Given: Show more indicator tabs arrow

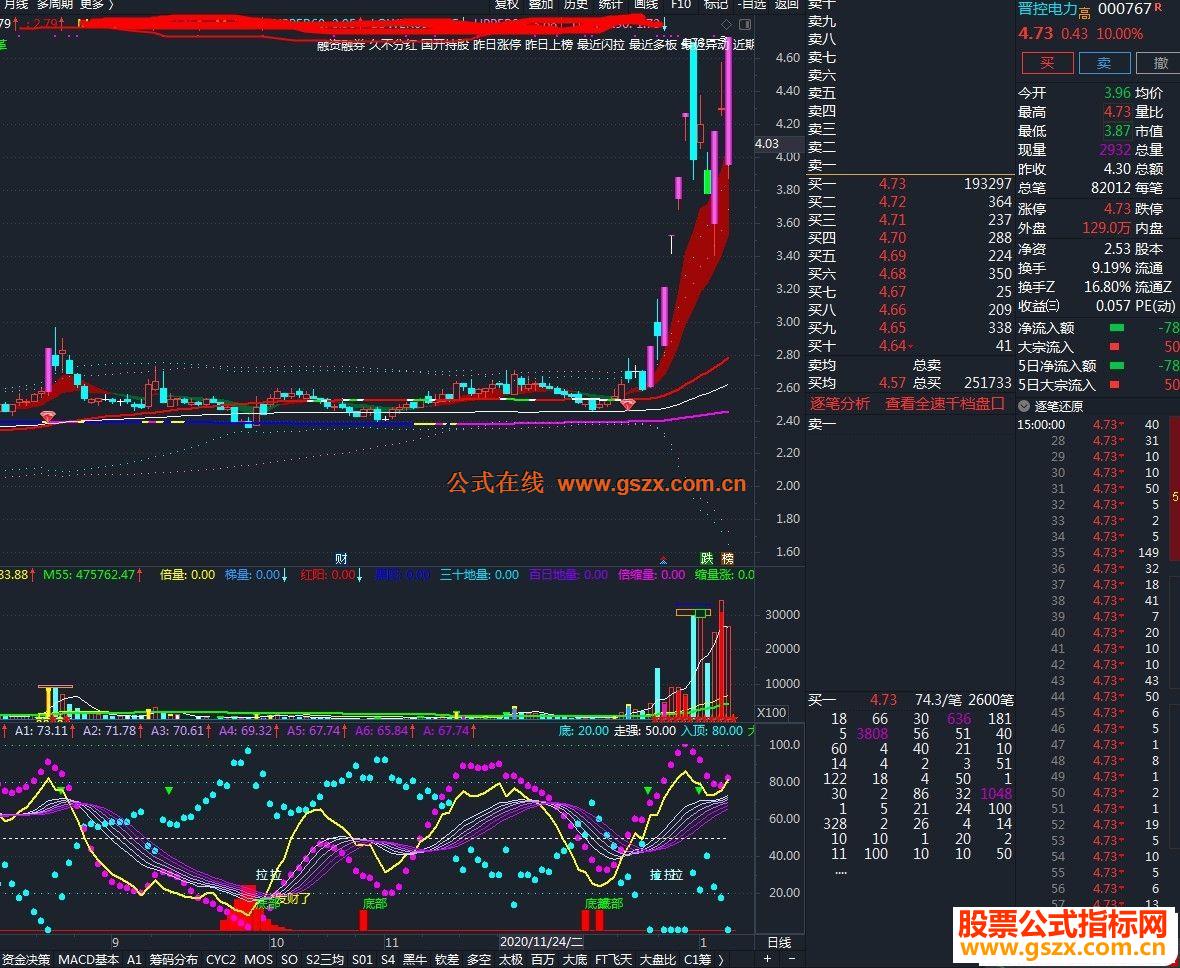Looking at the screenshot, I should tap(721, 960).
